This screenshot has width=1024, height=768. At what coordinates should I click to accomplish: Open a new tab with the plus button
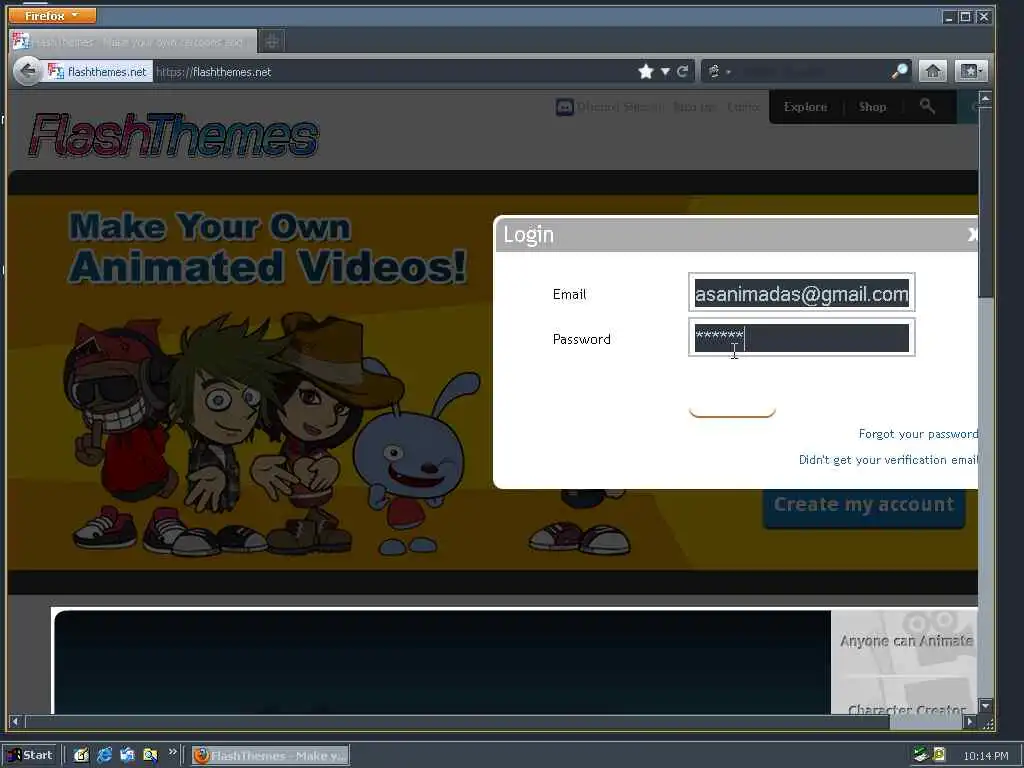click(x=272, y=42)
